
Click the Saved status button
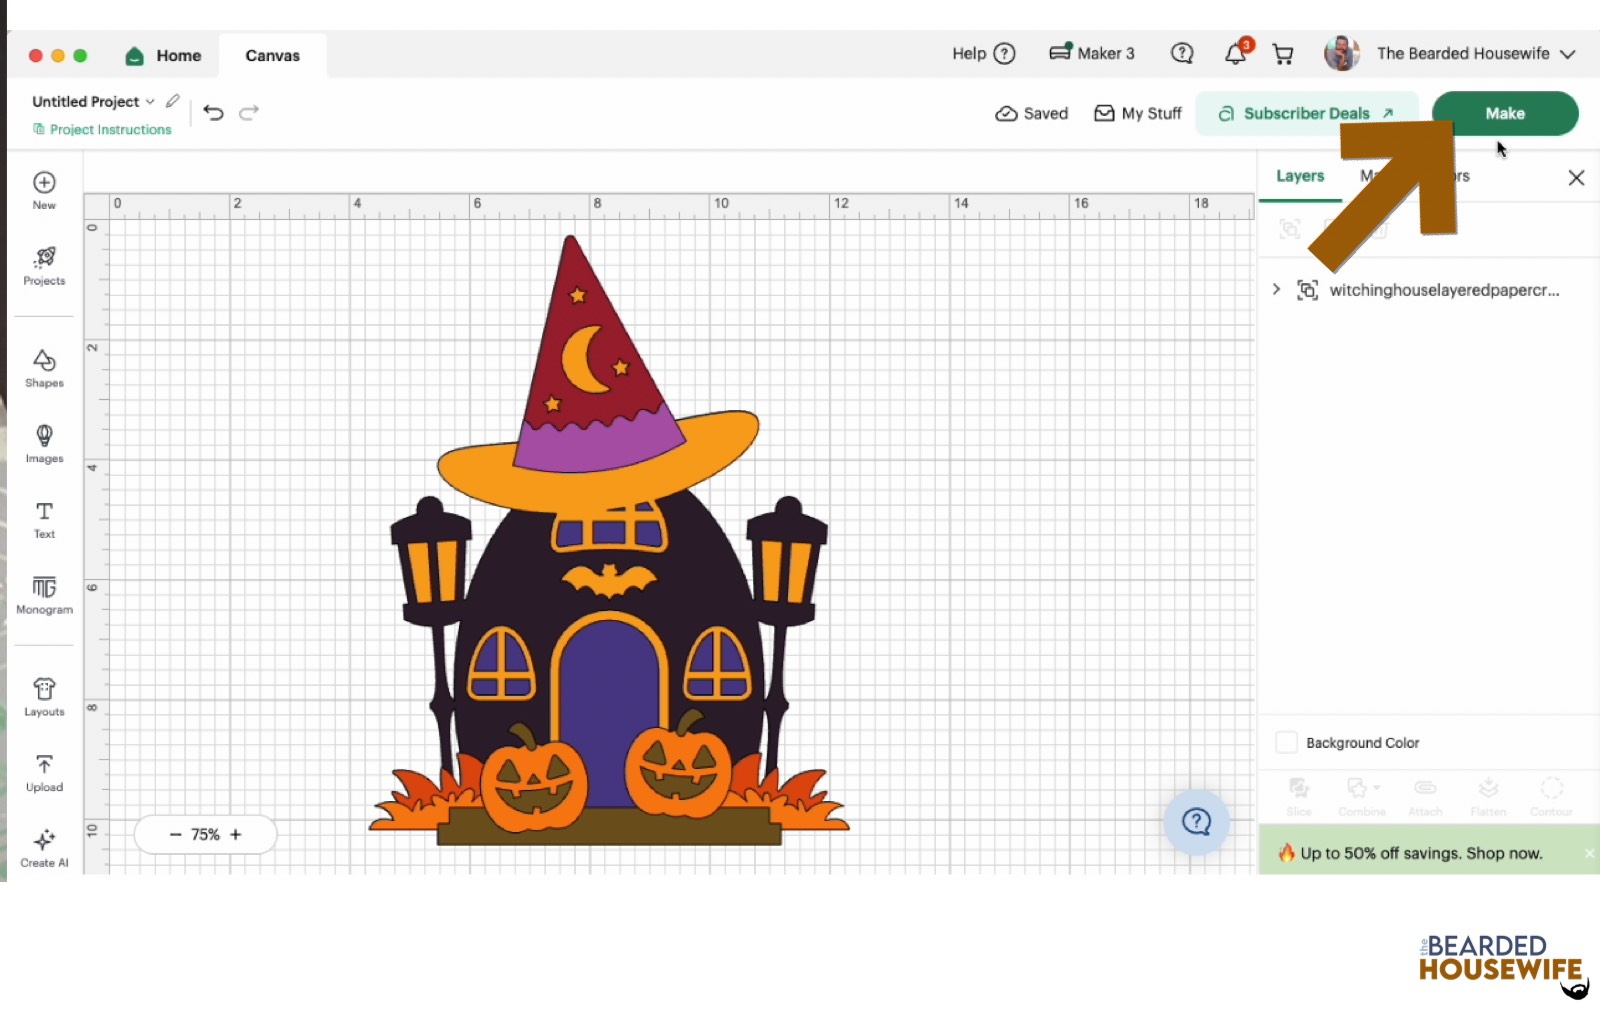(x=1032, y=113)
